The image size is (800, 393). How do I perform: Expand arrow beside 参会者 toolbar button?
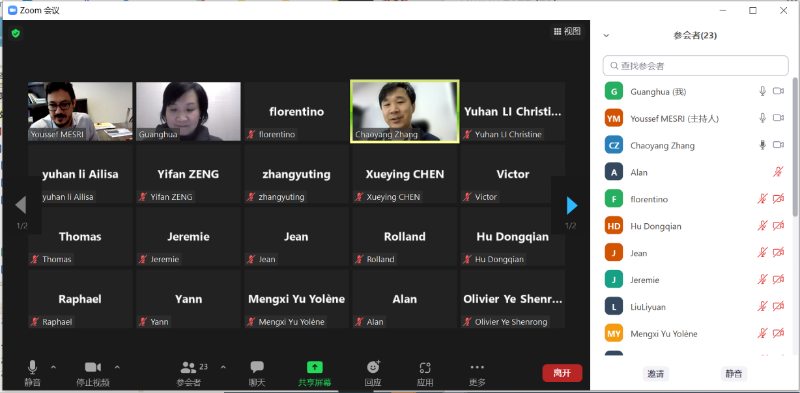(x=223, y=367)
